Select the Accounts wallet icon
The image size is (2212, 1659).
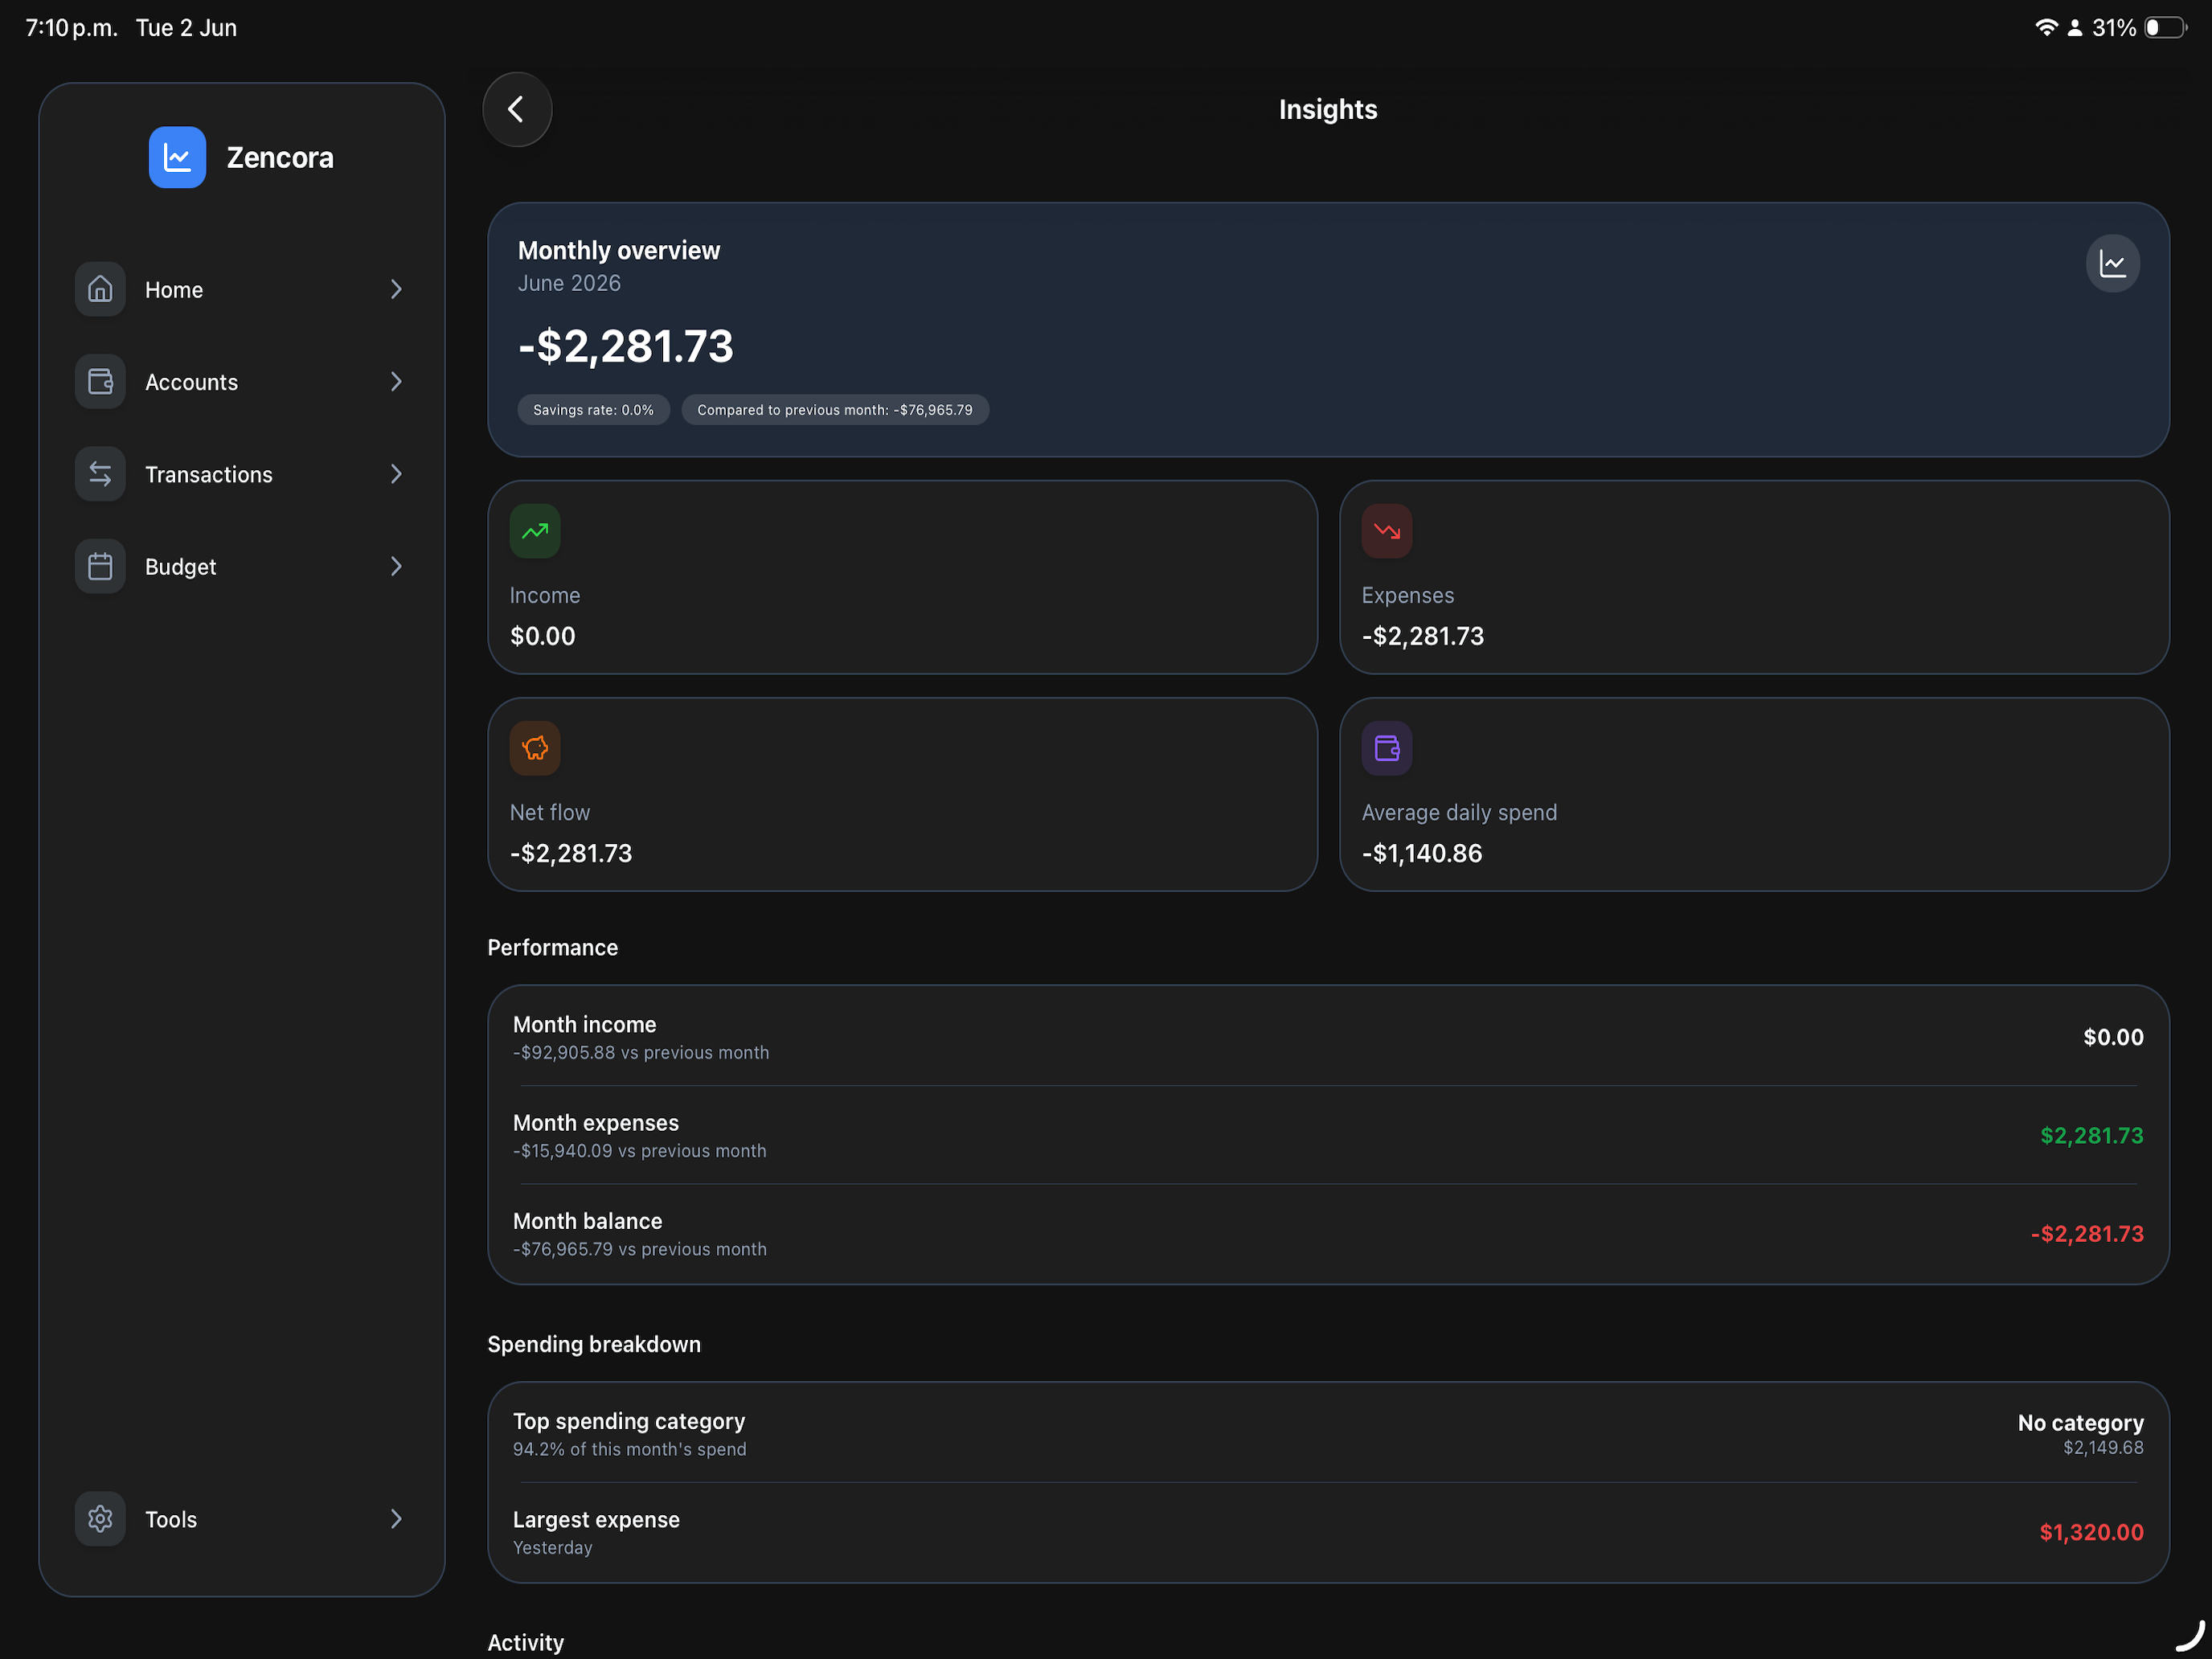100,381
